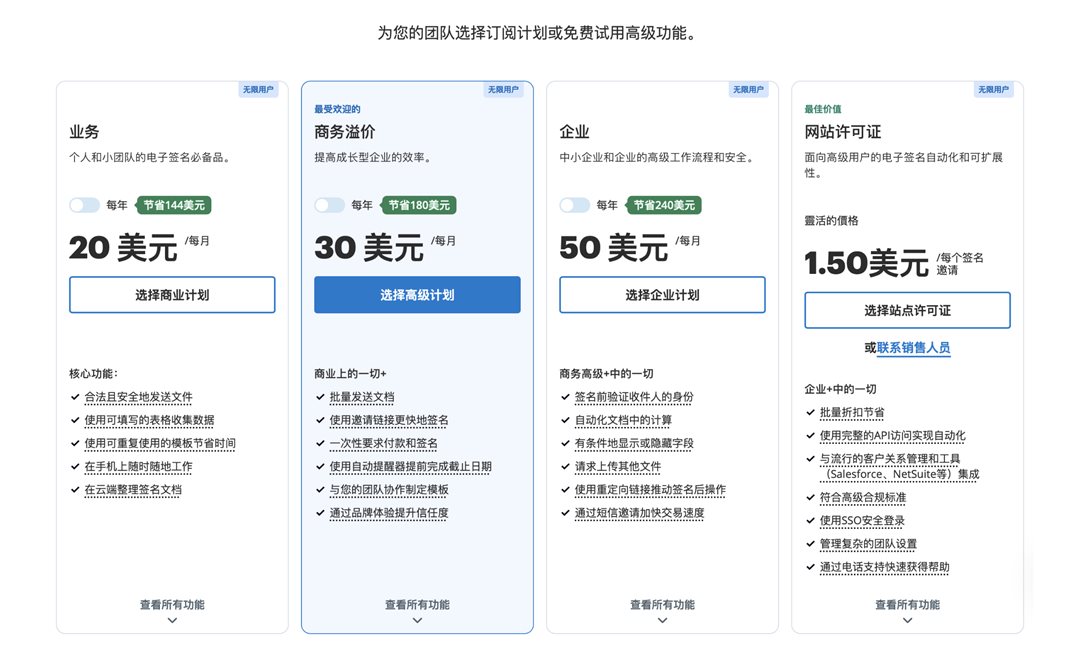Expand 查看所有功能 under the 业务 plan
The image size is (1080, 670).
171,604
